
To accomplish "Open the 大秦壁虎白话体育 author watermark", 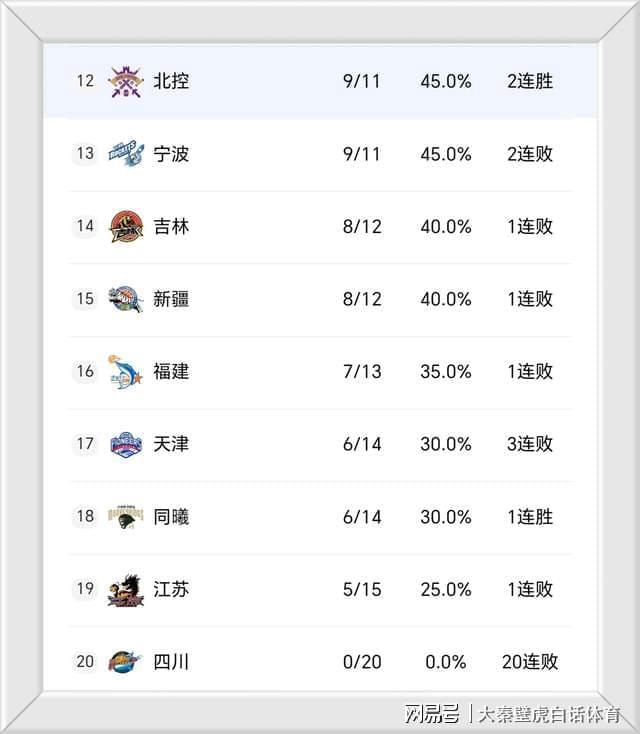I will click(x=548, y=714).
